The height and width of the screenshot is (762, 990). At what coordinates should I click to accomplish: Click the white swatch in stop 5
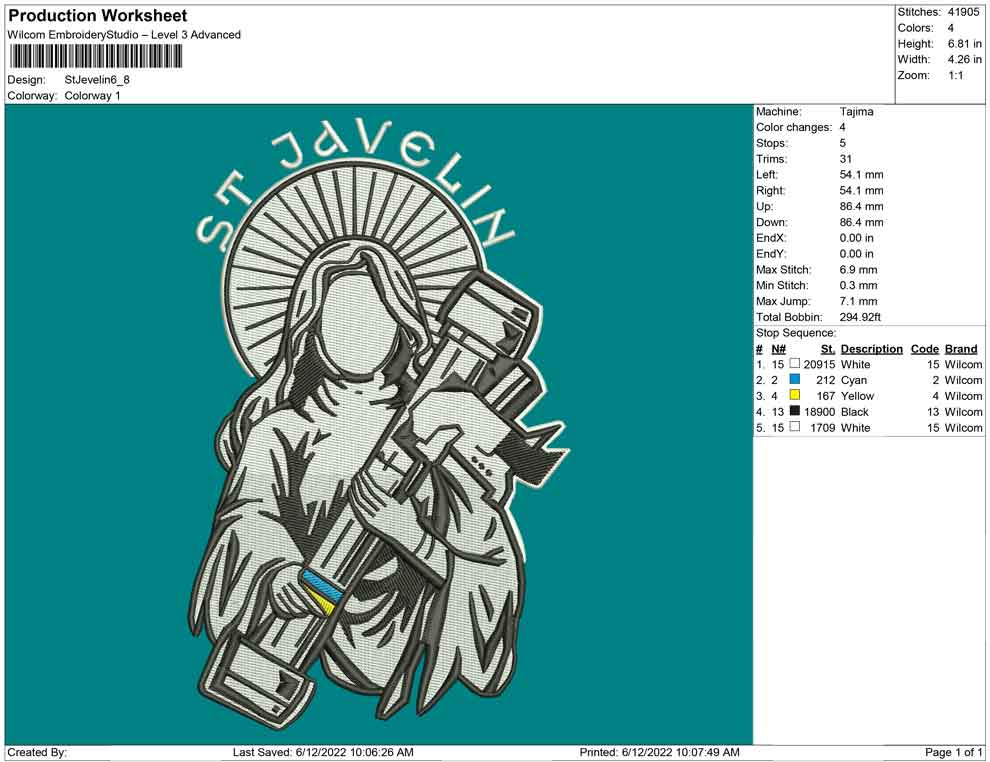click(x=795, y=428)
